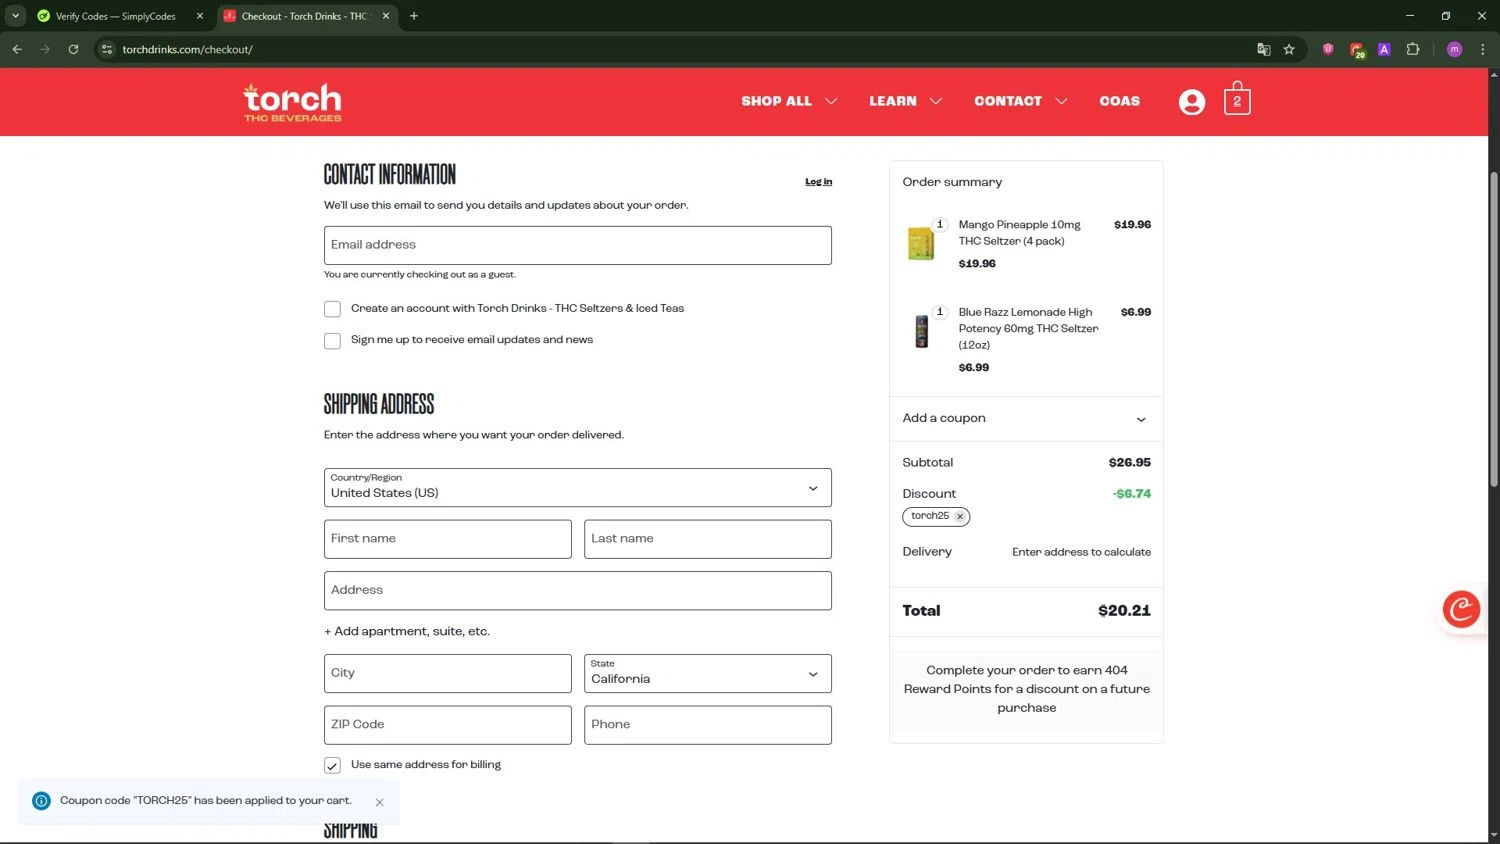Expand the SHOP ALL menu
1500x844 pixels.
(788, 101)
